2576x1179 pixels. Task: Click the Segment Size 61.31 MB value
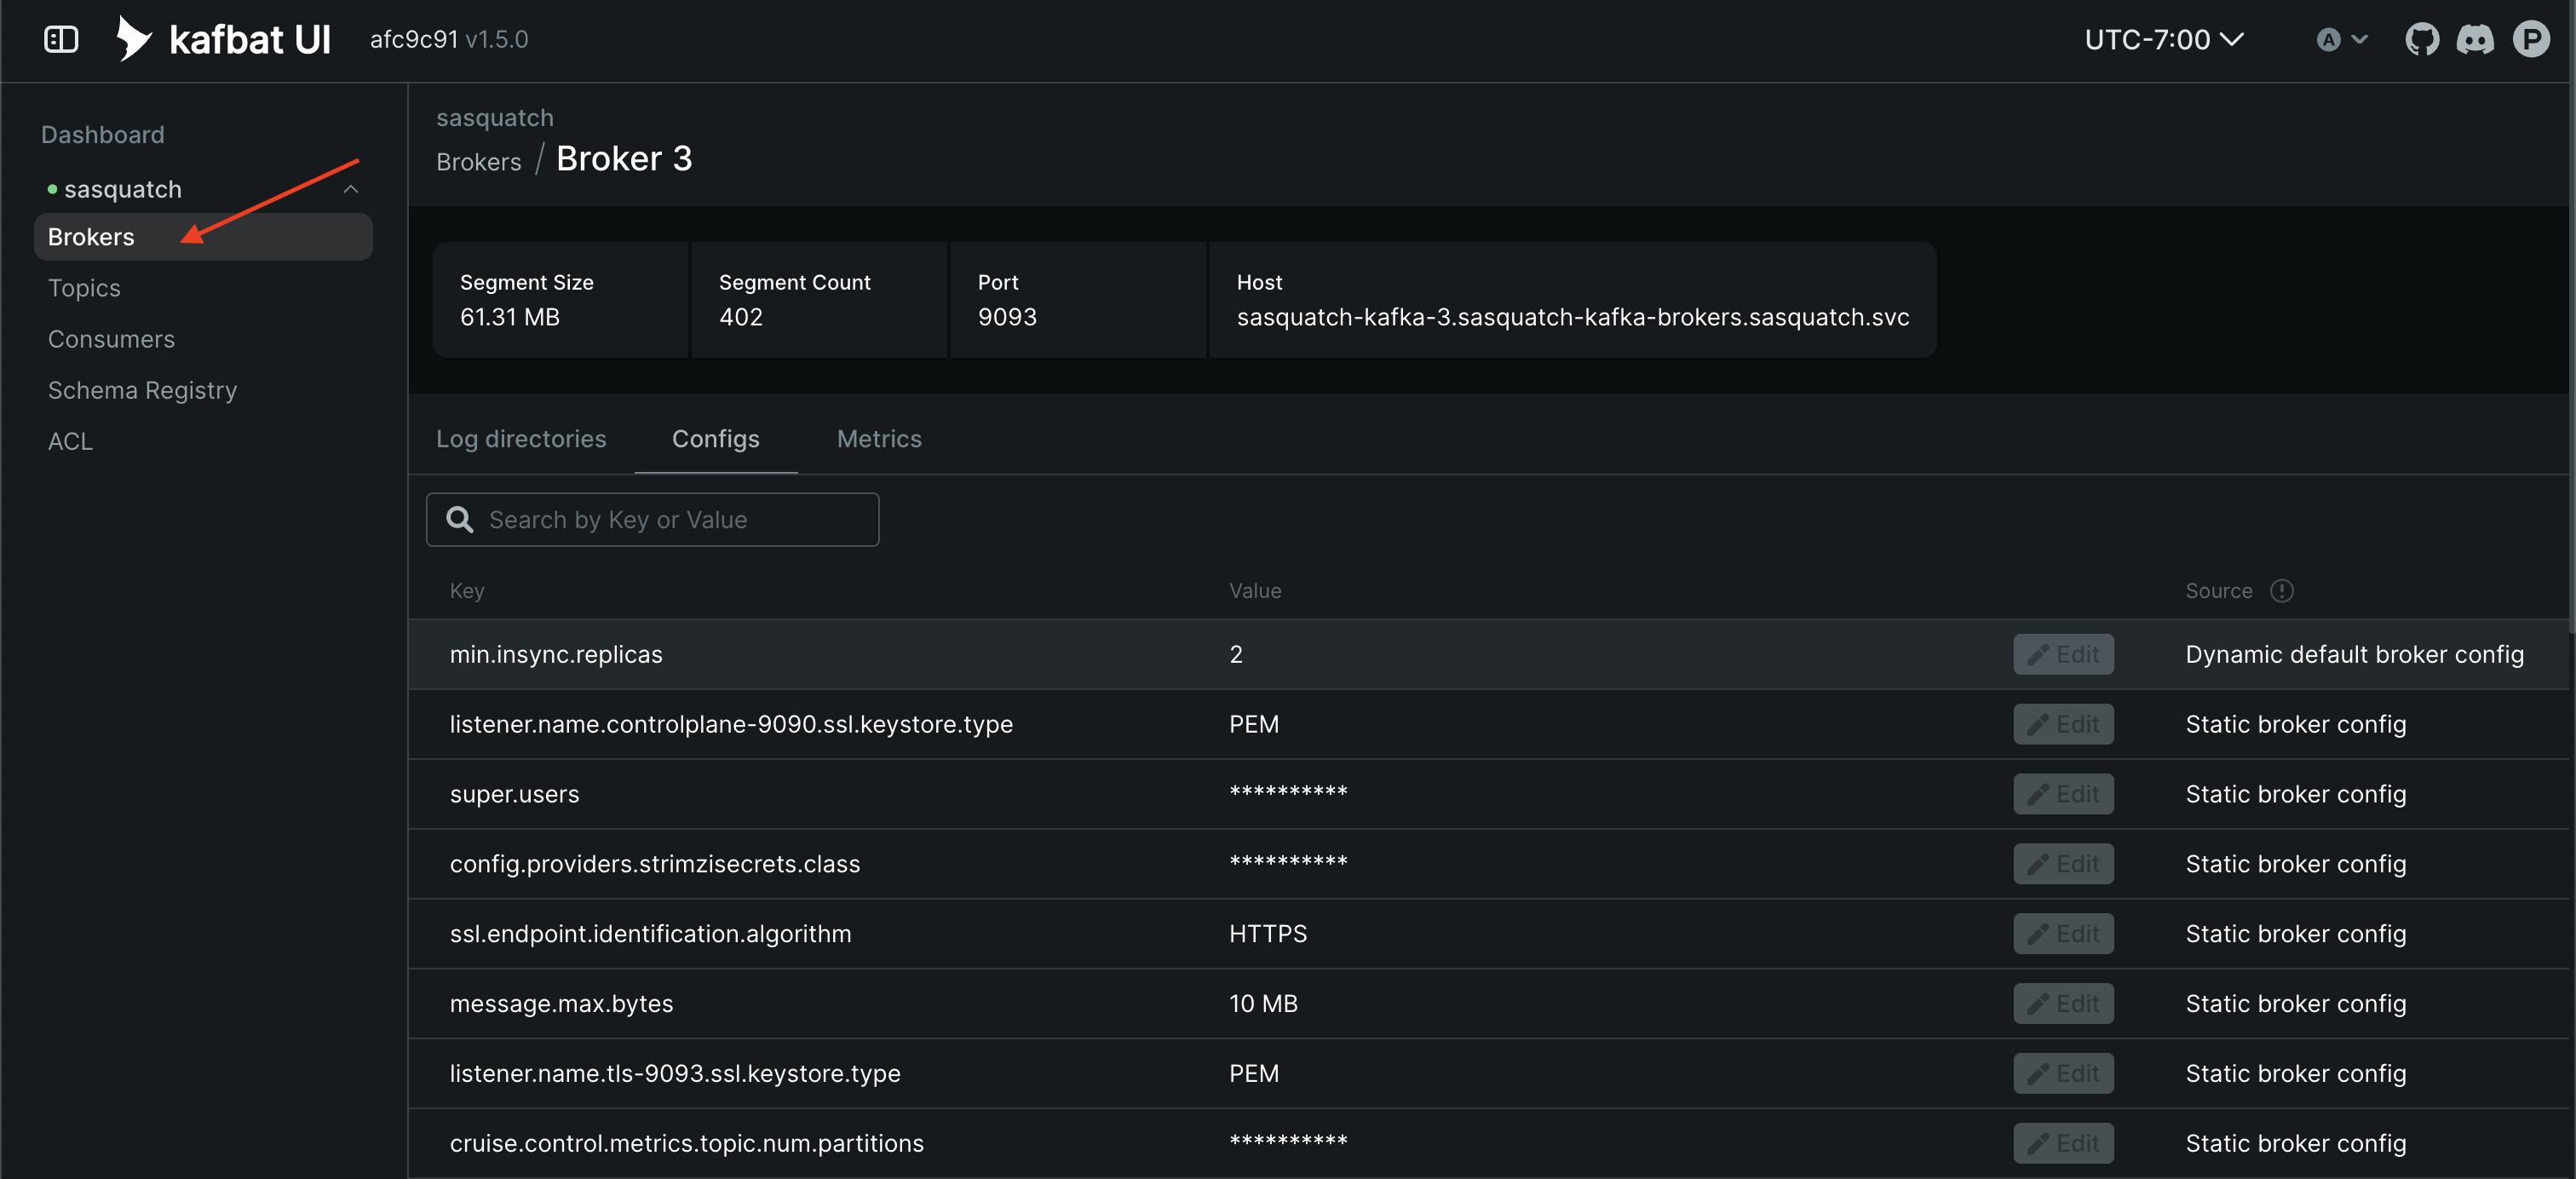[x=510, y=317]
